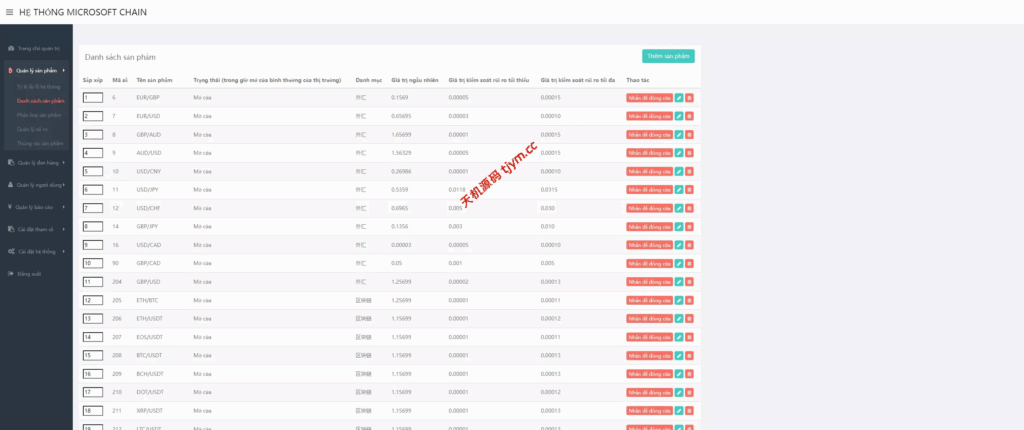Click the 'Thêm sản phẩm' button
The width and height of the screenshot is (1024, 430).
point(668,56)
